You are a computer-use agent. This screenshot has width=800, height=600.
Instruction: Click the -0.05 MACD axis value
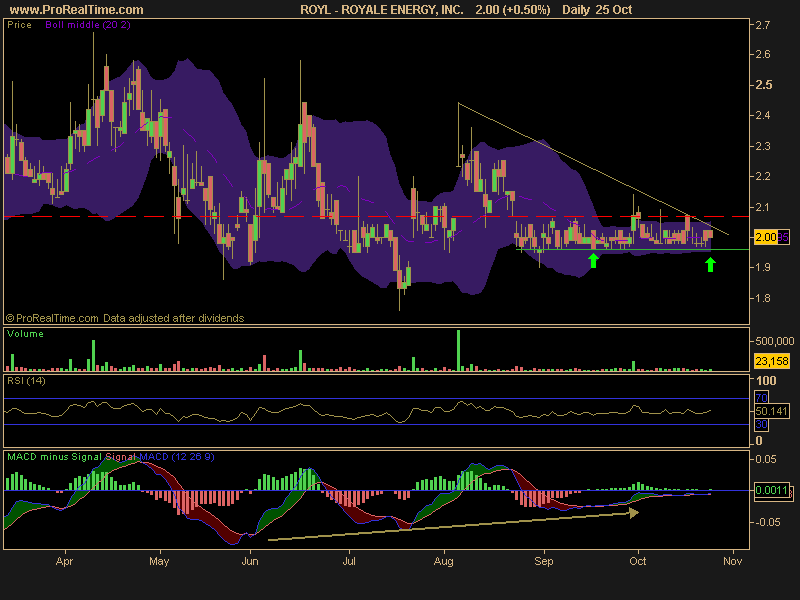pyautogui.click(x=766, y=522)
